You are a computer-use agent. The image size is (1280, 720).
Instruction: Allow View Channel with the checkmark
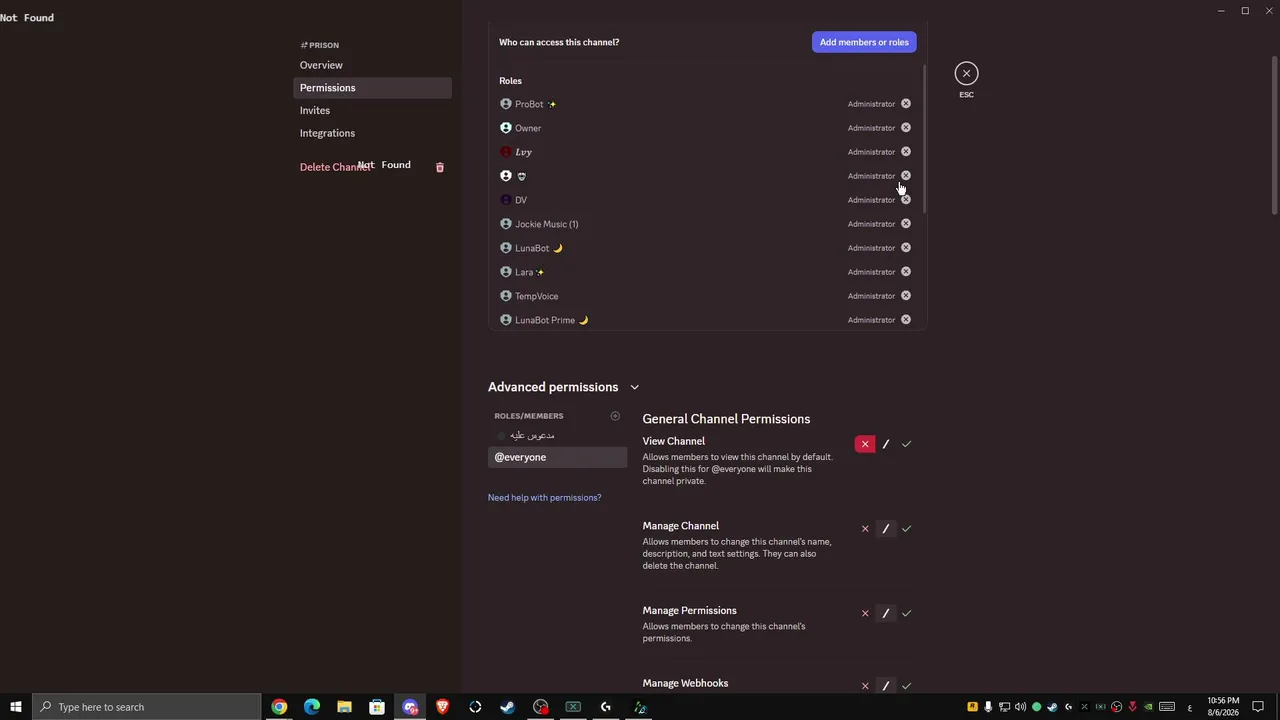pos(906,444)
